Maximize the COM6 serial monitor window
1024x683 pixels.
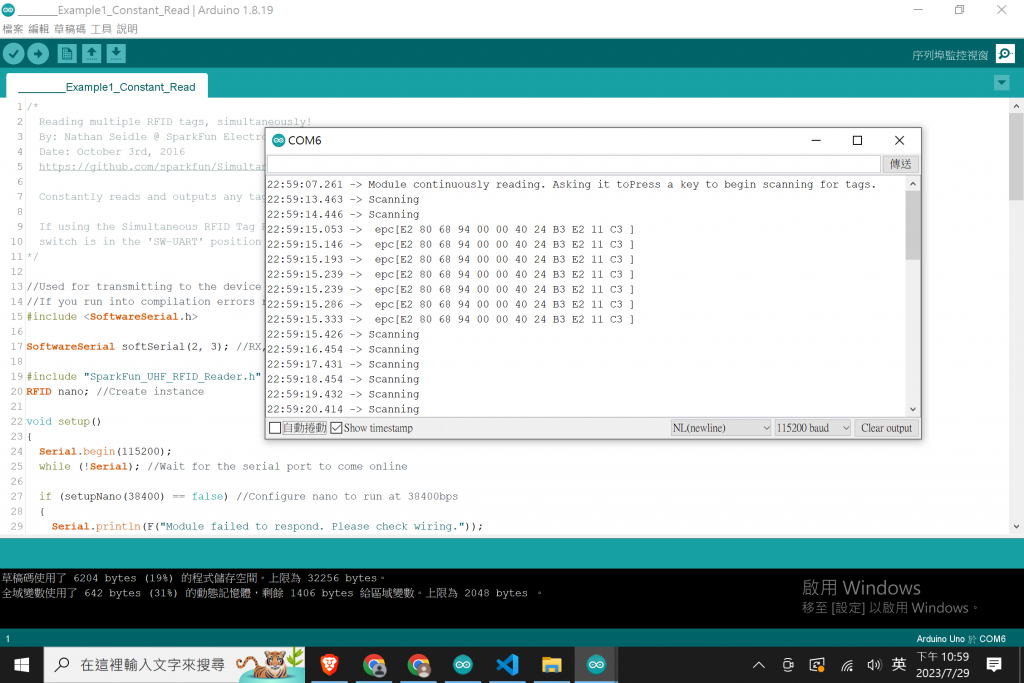click(857, 140)
